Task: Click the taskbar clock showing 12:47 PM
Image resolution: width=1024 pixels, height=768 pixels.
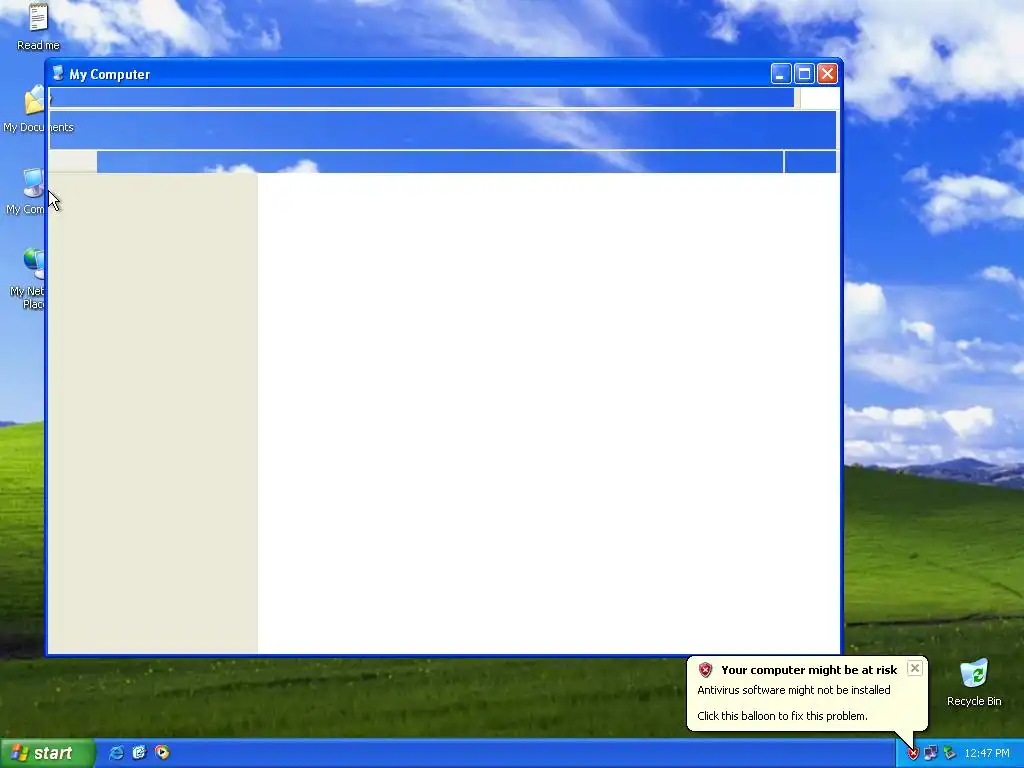Action: 987,754
